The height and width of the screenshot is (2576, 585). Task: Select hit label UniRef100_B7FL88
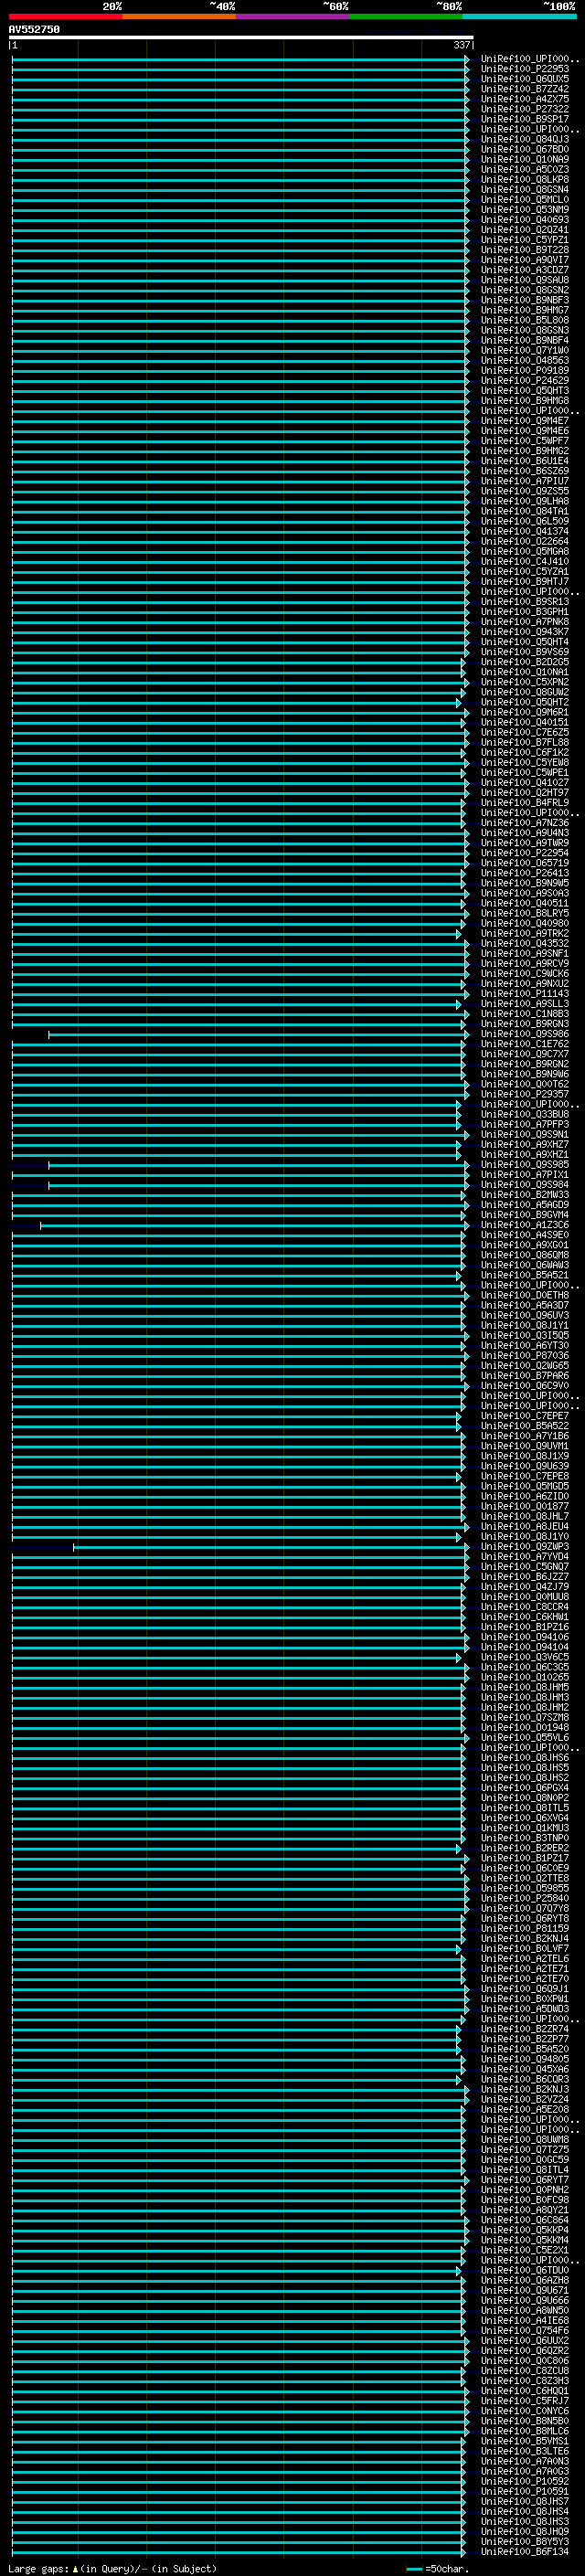(525, 742)
